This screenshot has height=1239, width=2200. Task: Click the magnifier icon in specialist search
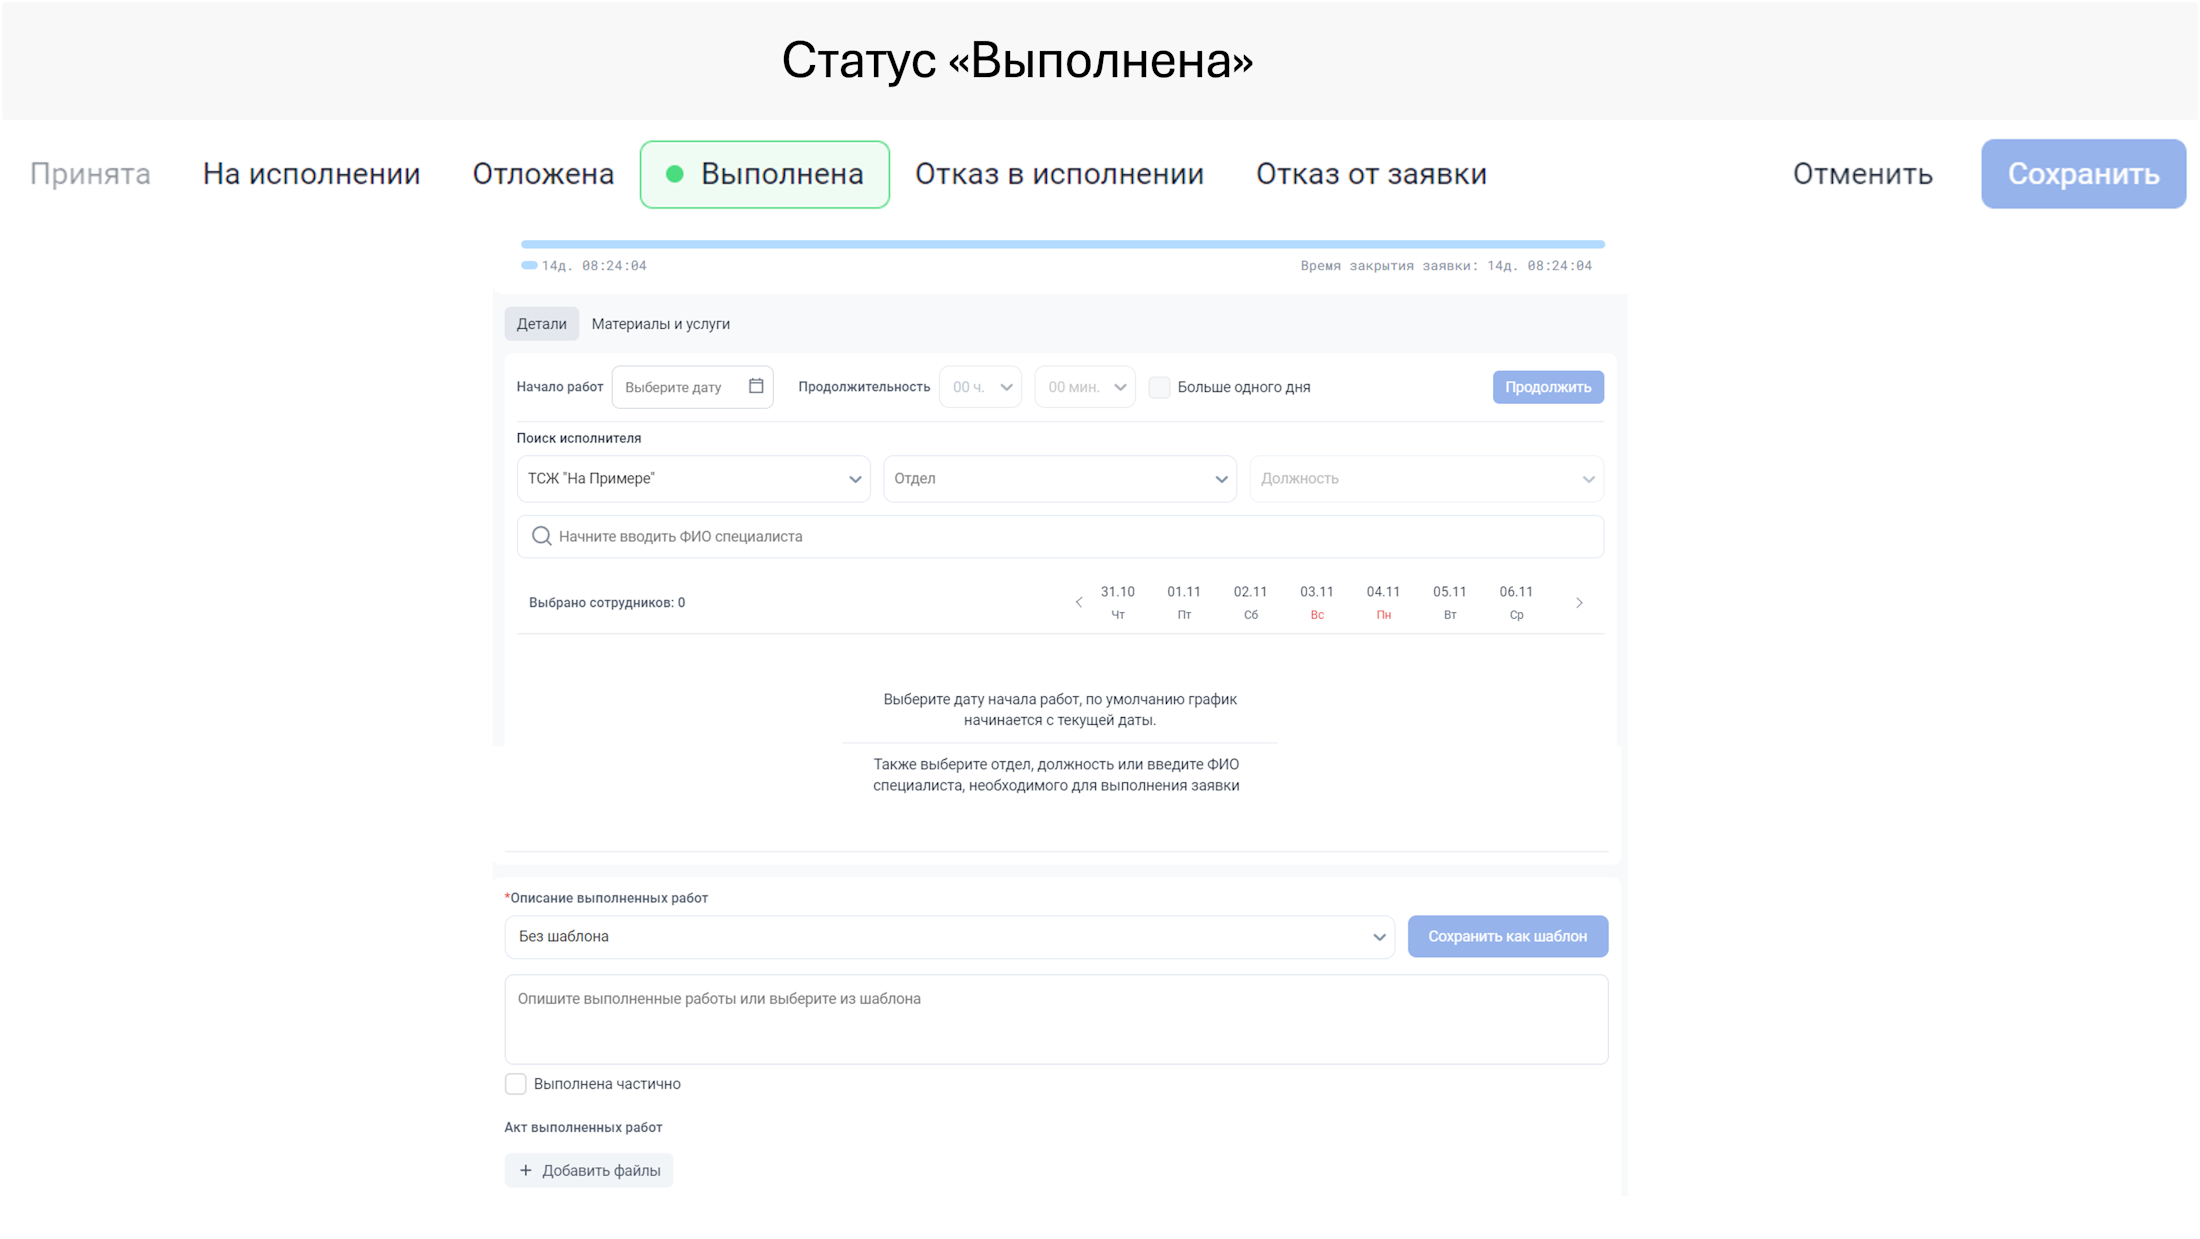541,536
